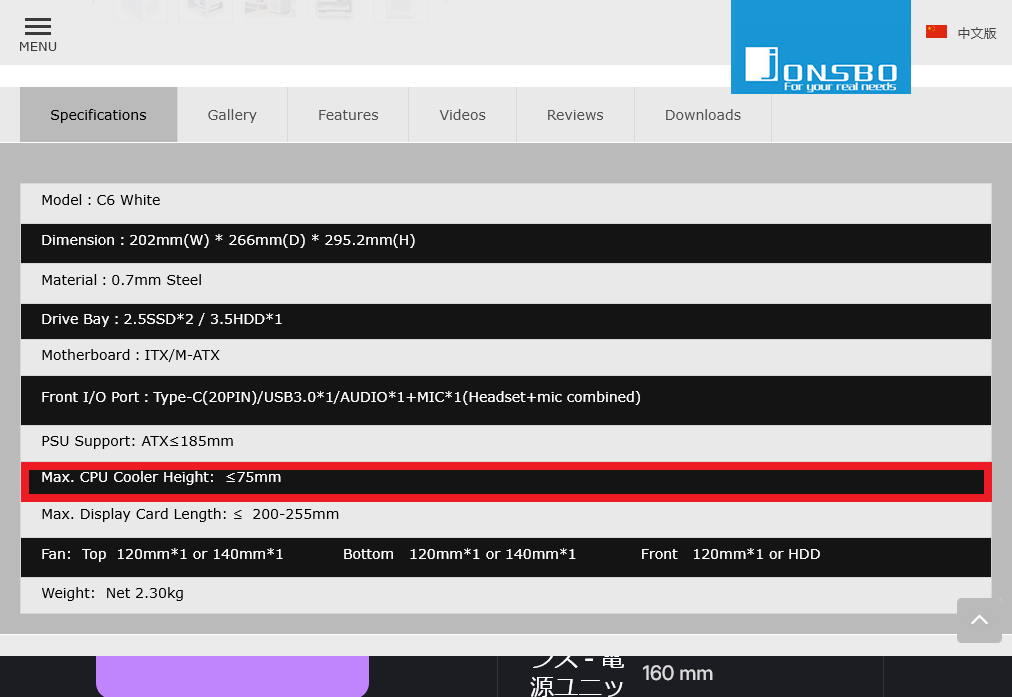Screen dimensions: 1012x697
Task: Select the Material 0.7mm Steel row
Action: (x=505, y=281)
